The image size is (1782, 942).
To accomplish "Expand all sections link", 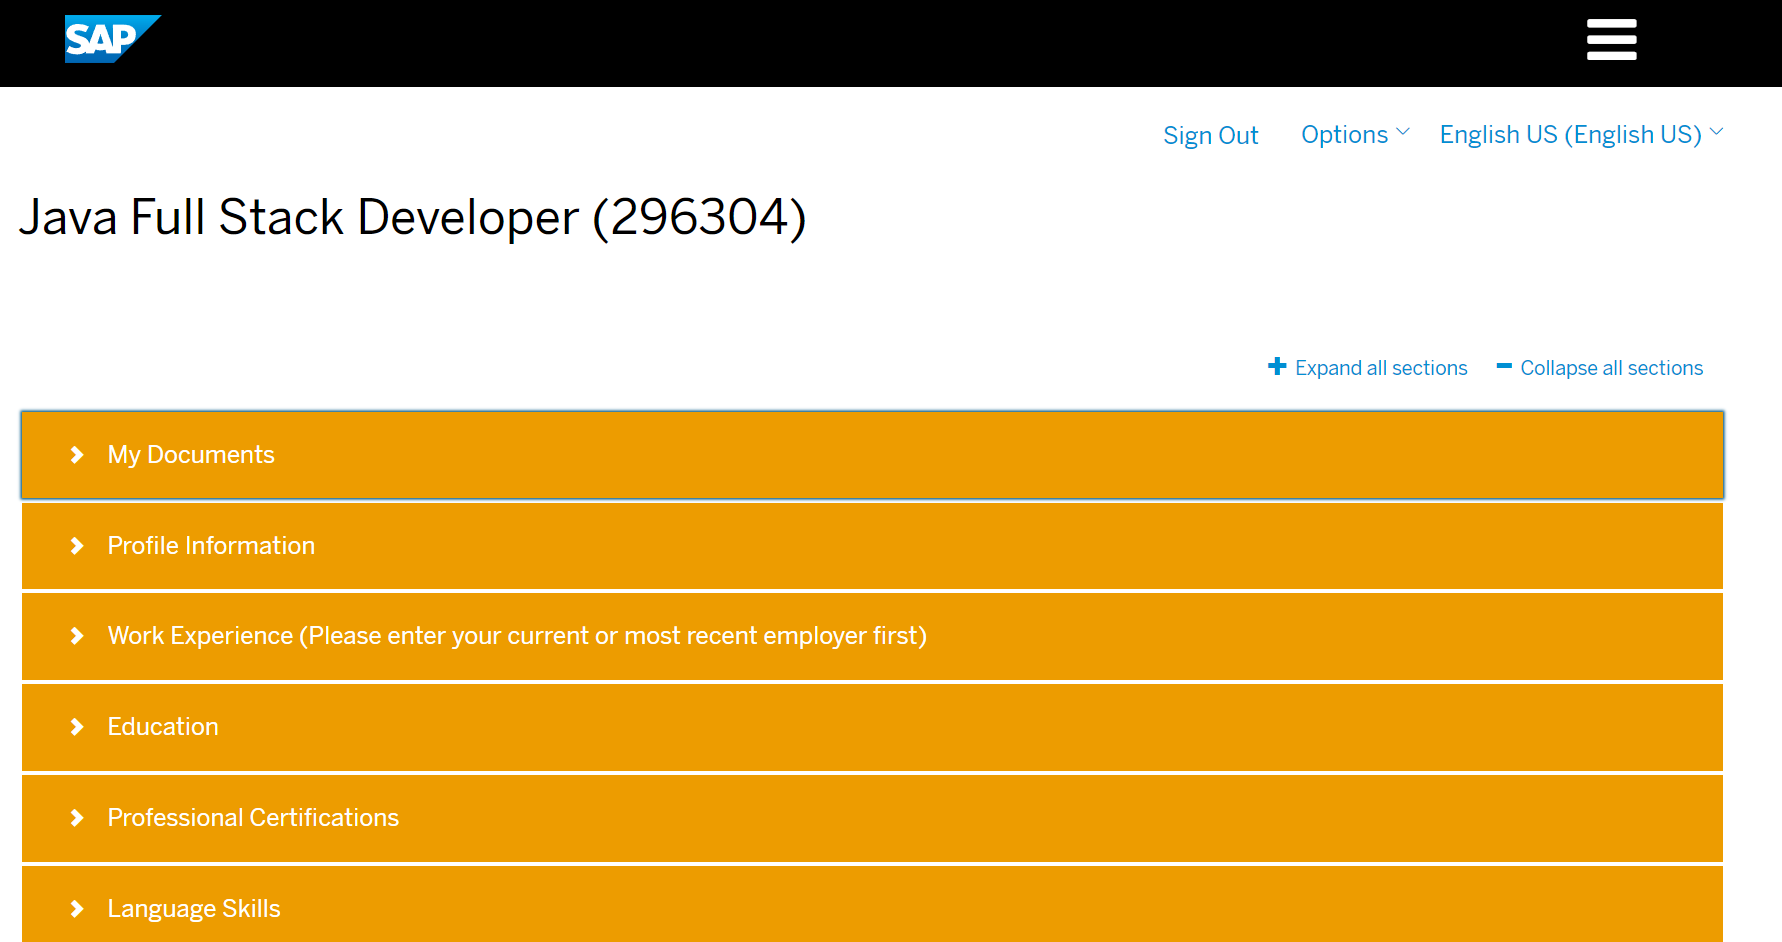I will coord(1381,368).
